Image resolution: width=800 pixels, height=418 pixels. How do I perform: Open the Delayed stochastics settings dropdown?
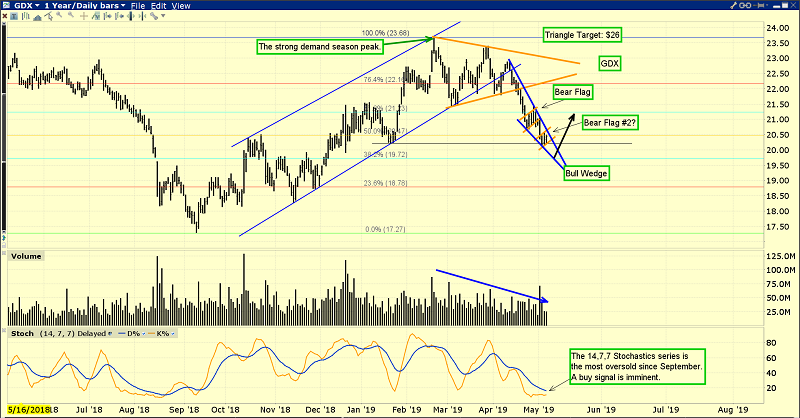pos(110,334)
